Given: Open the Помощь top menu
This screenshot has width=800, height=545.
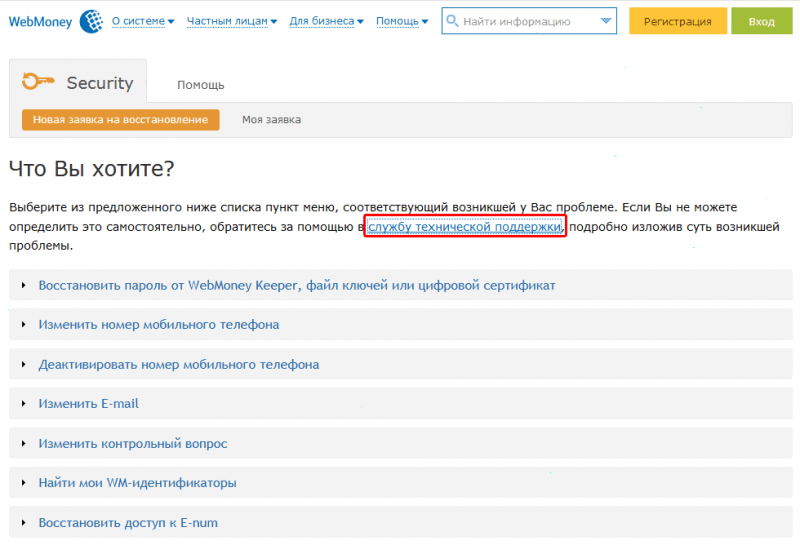Looking at the screenshot, I should pyautogui.click(x=402, y=21).
